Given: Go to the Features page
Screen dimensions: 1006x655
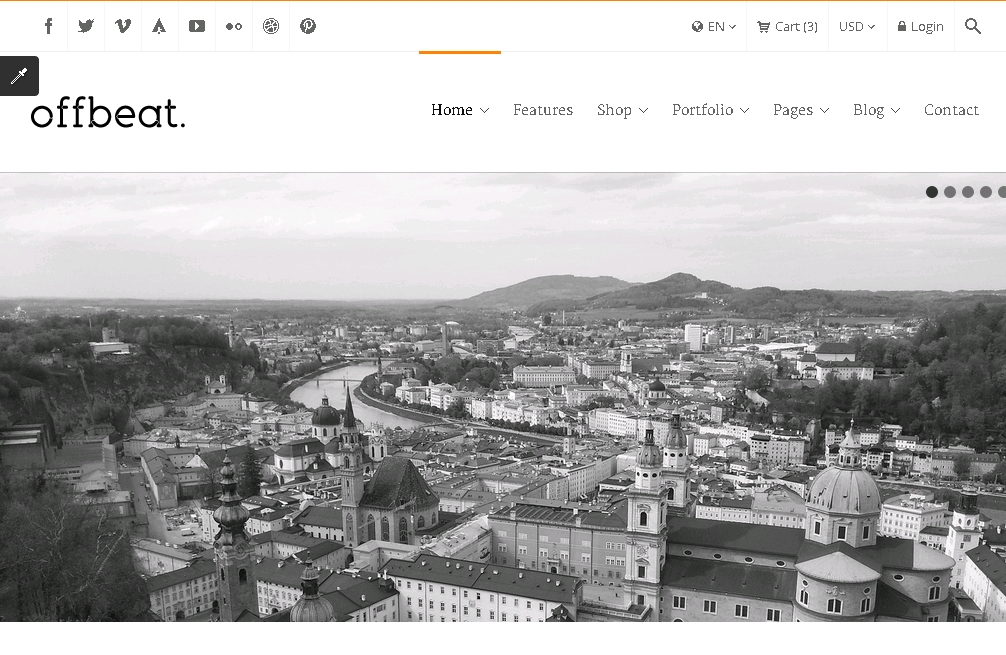Looking at the screenshot, I should point(543,110).
